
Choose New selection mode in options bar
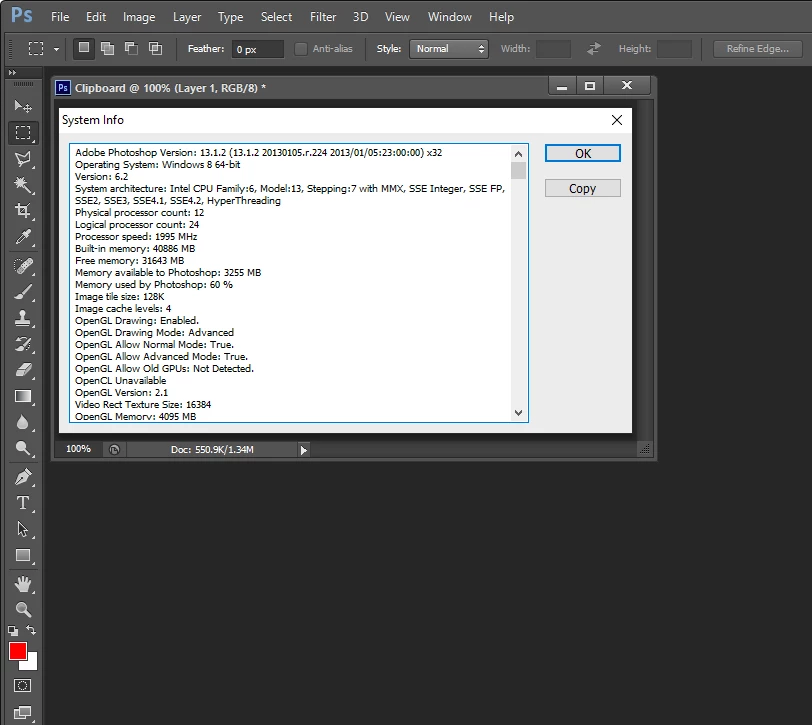pyautogui.click(x=83, y=48)
